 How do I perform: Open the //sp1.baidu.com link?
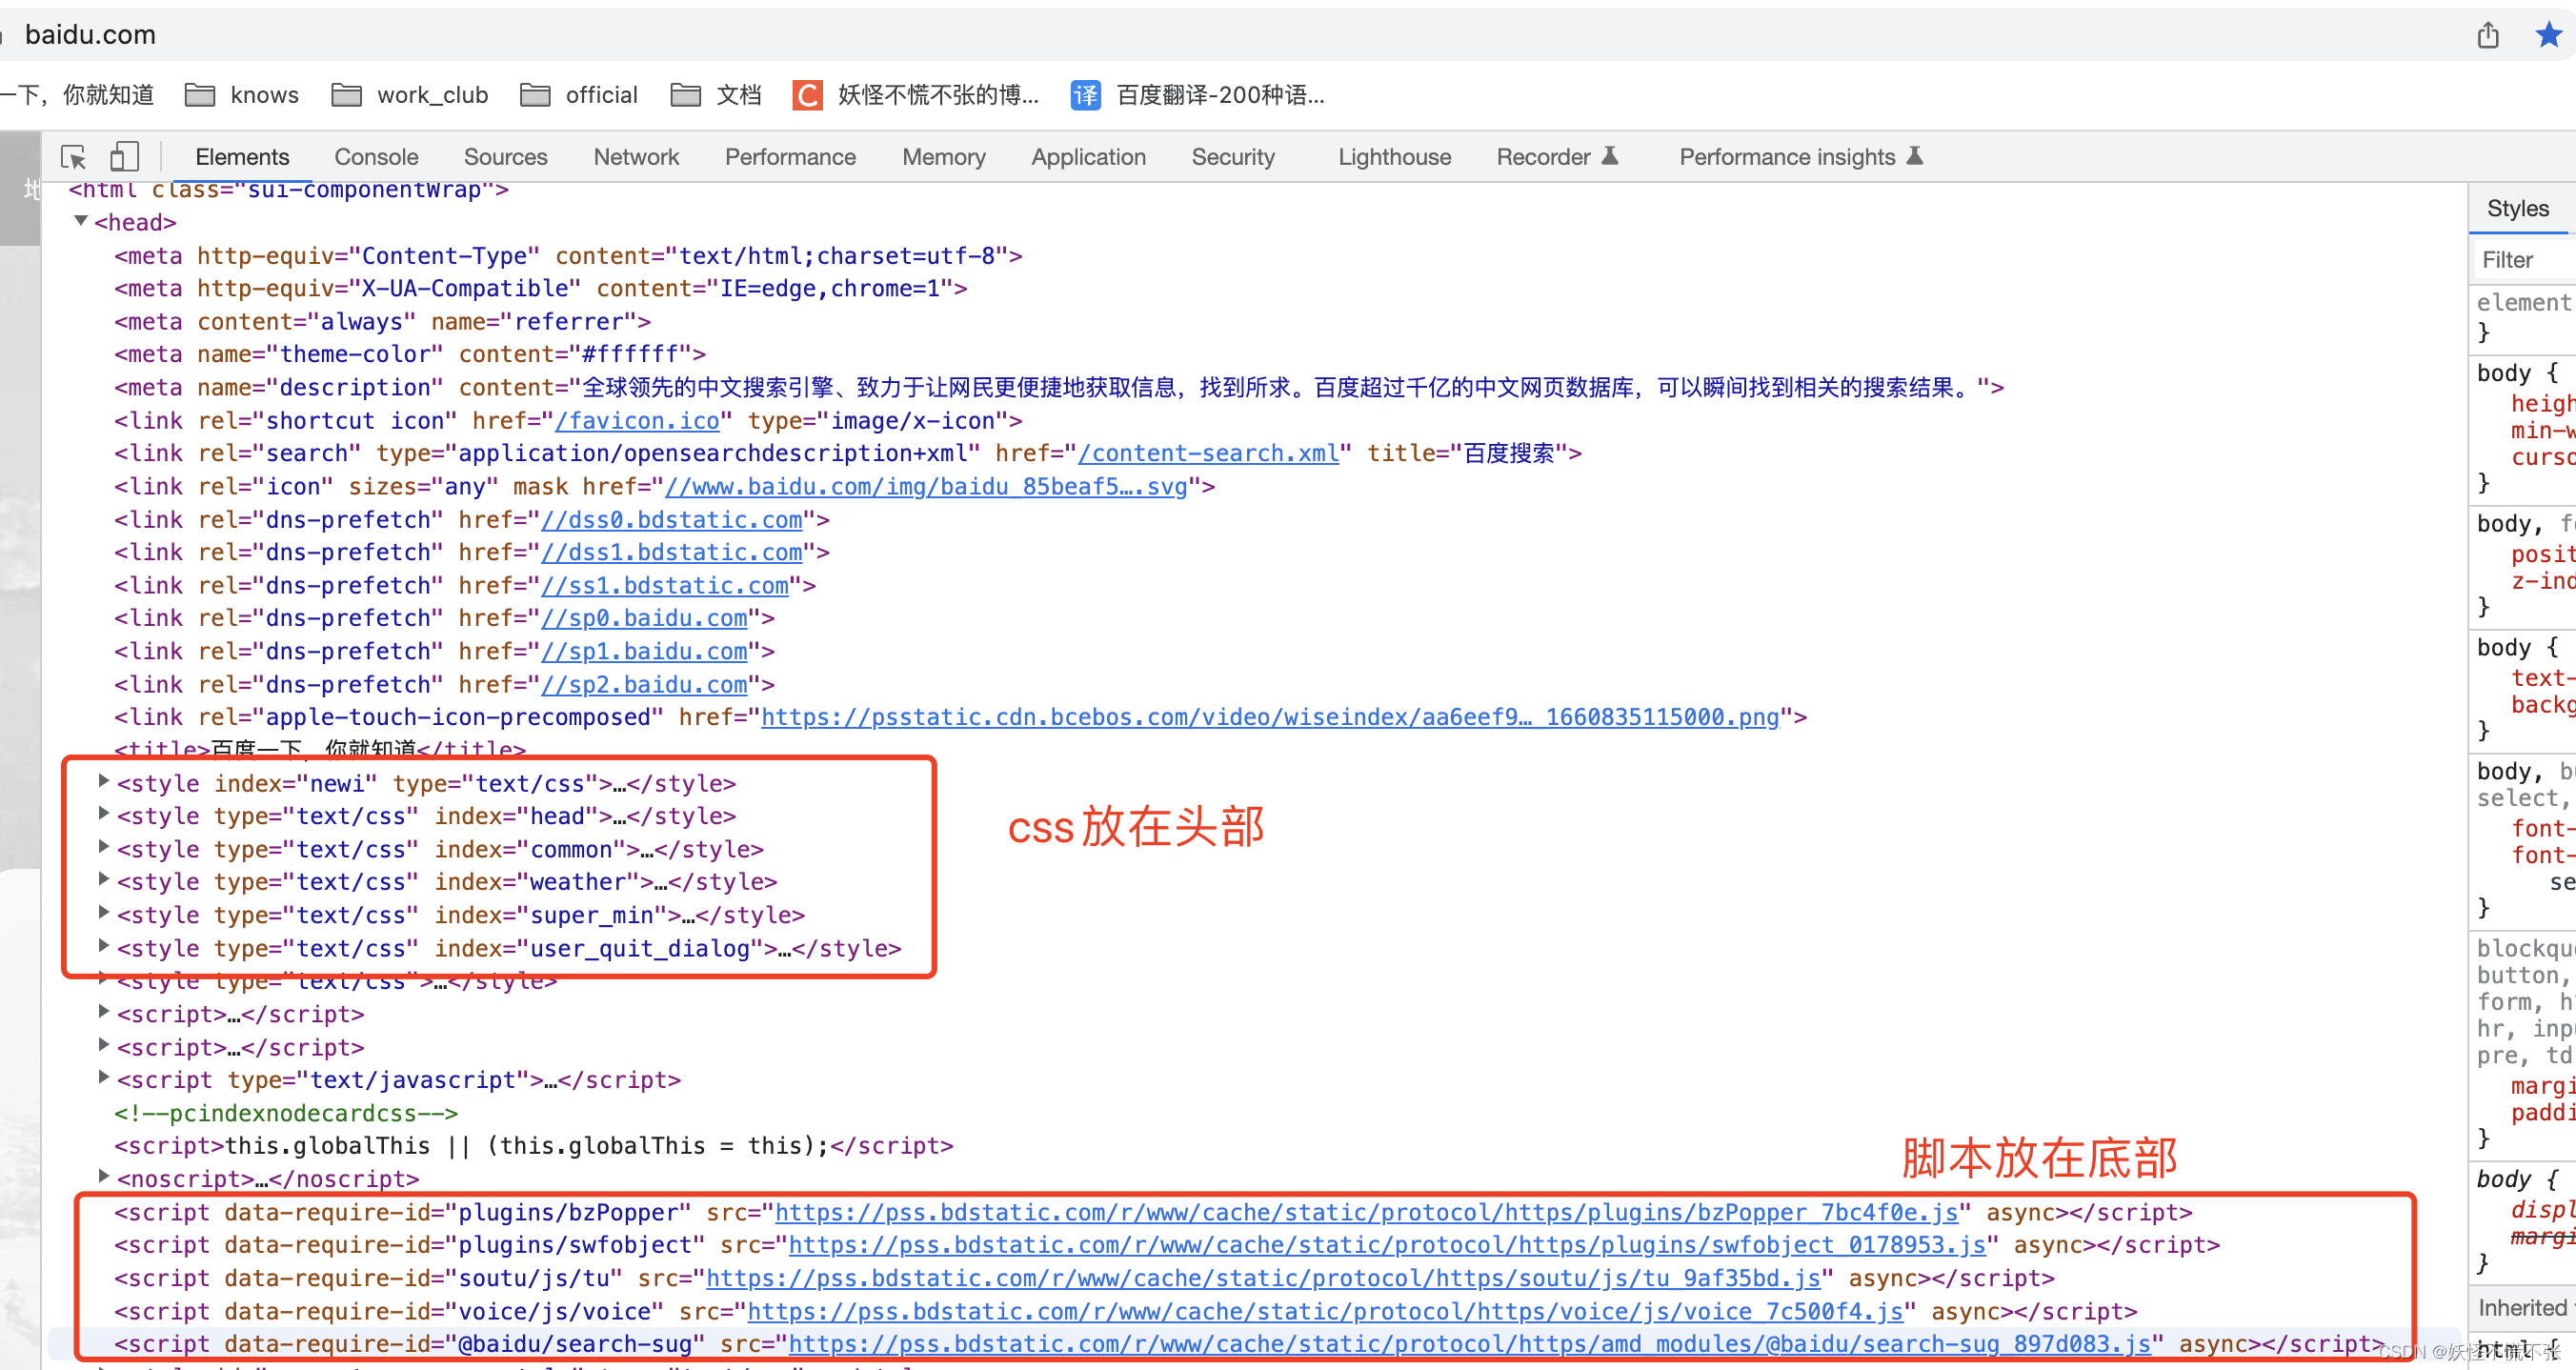pos(644,651)
